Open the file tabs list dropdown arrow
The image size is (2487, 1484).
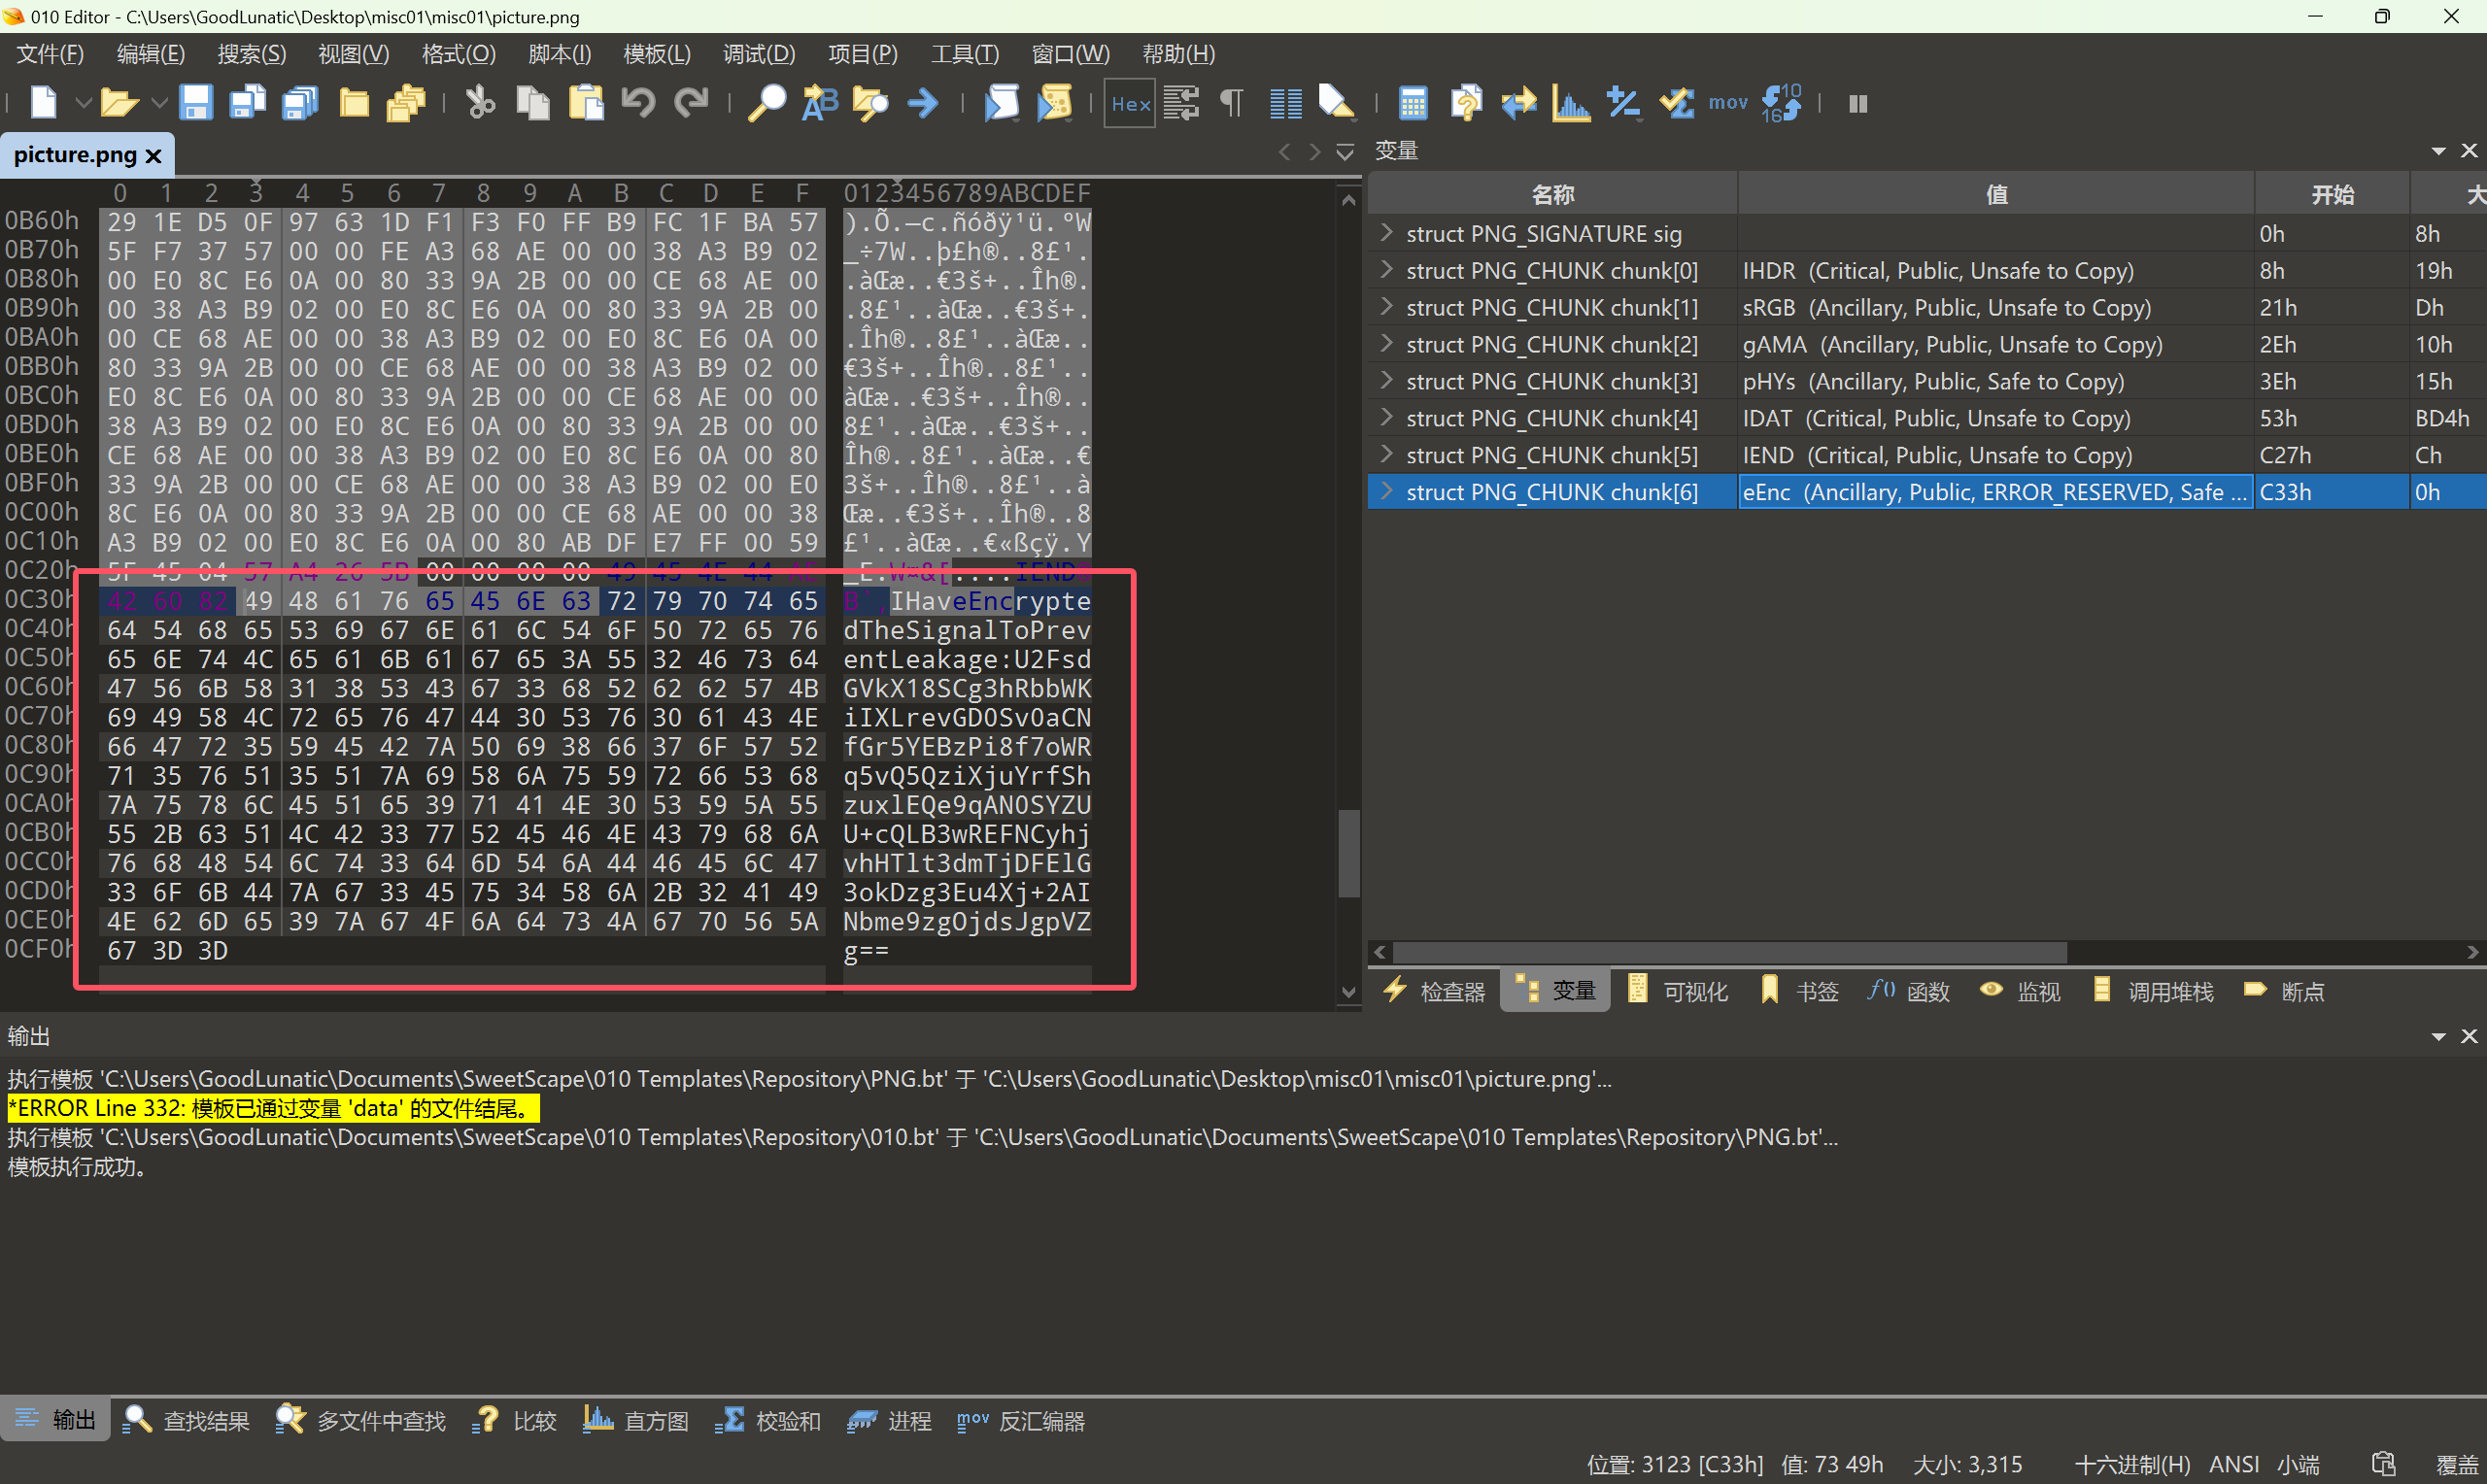tap(1344, 152)
